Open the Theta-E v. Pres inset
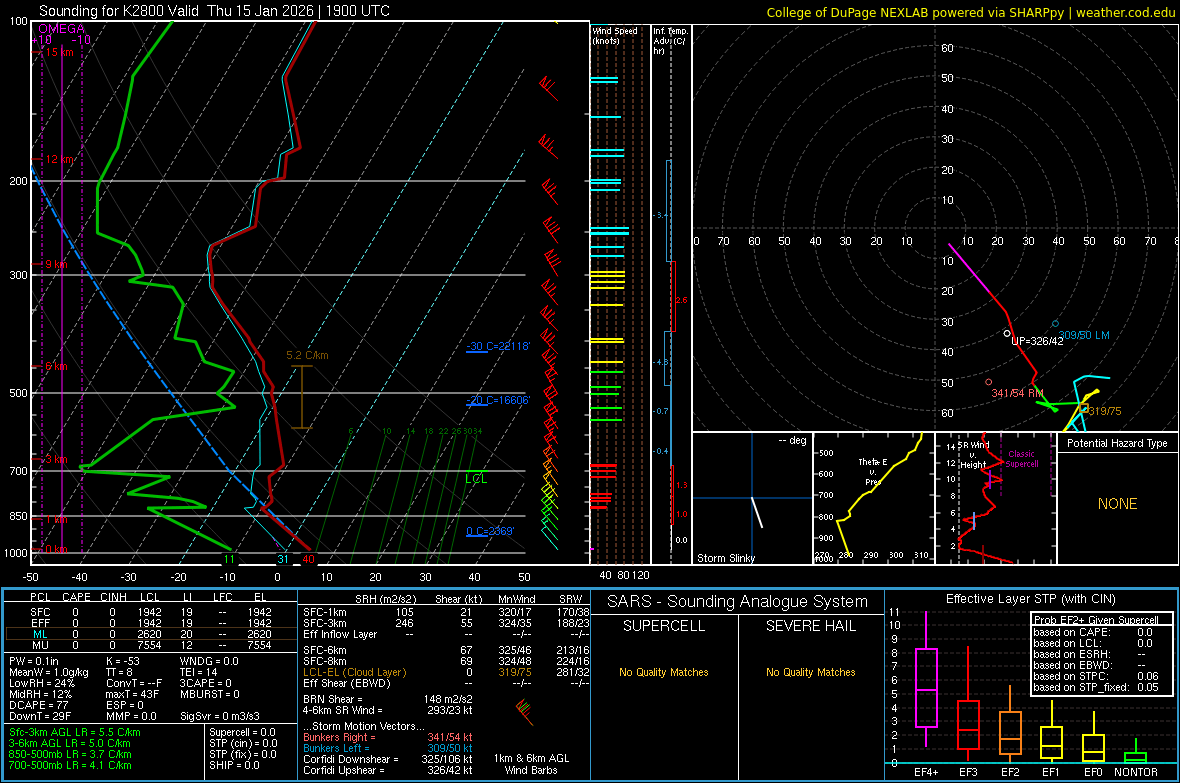1180x783 pixels. point(874,498)
